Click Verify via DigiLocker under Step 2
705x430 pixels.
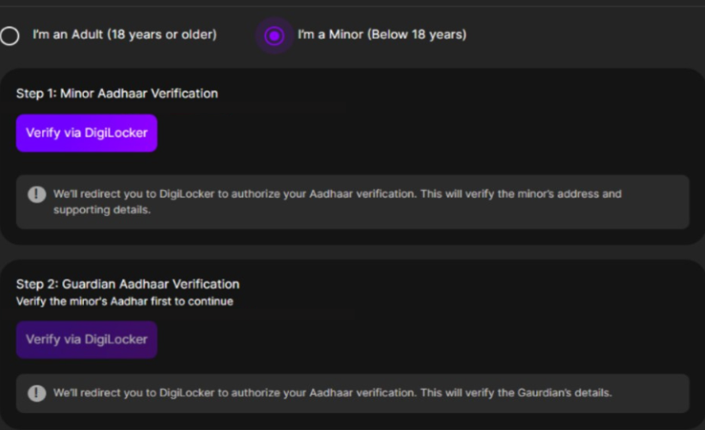[x=87, y=340]
